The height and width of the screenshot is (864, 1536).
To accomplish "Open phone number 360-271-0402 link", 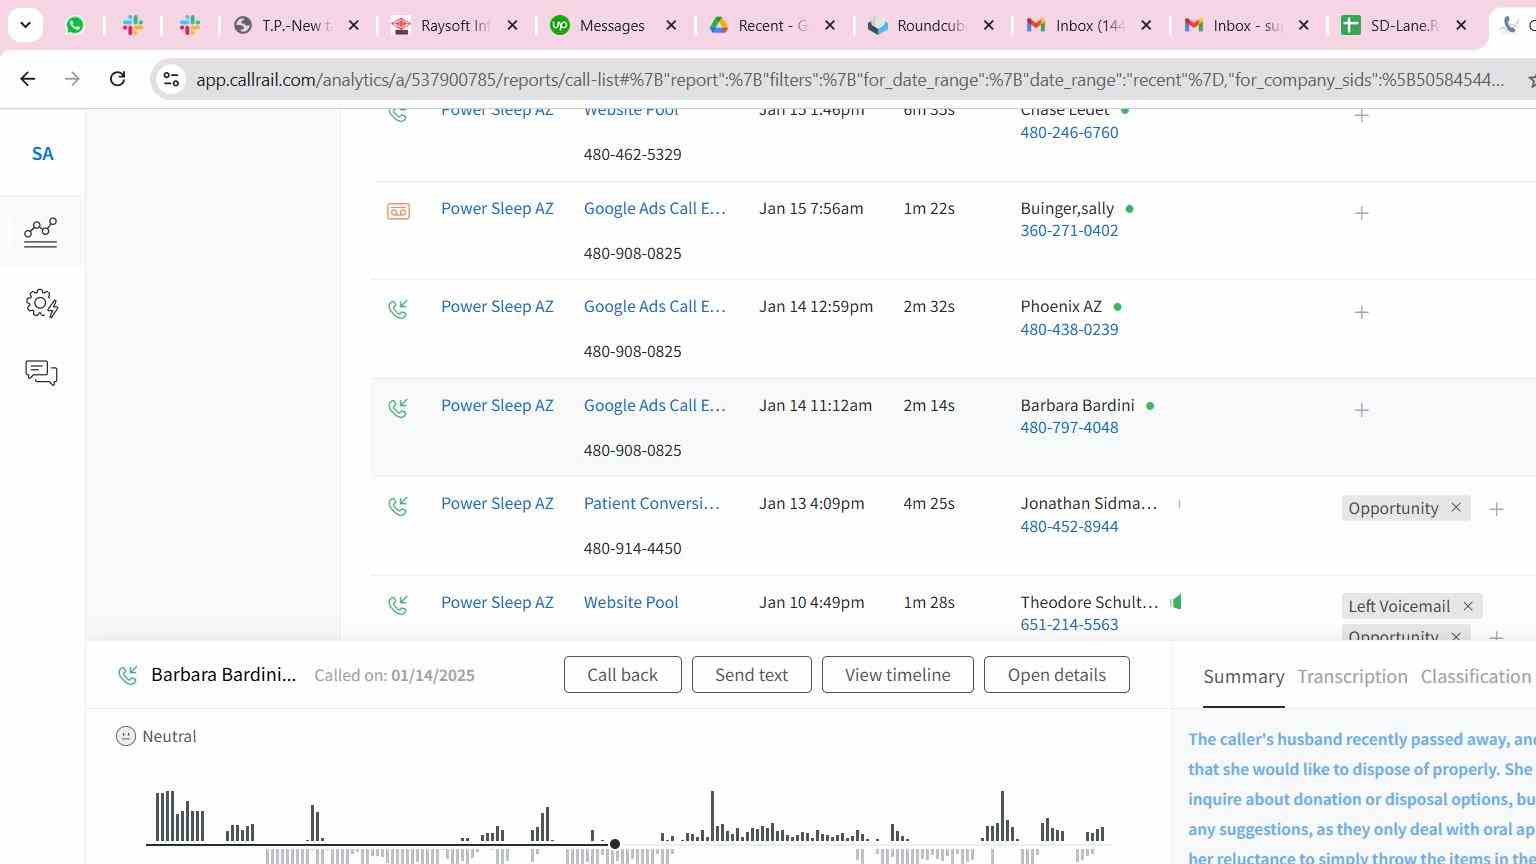I will (x=1069, y=231).
